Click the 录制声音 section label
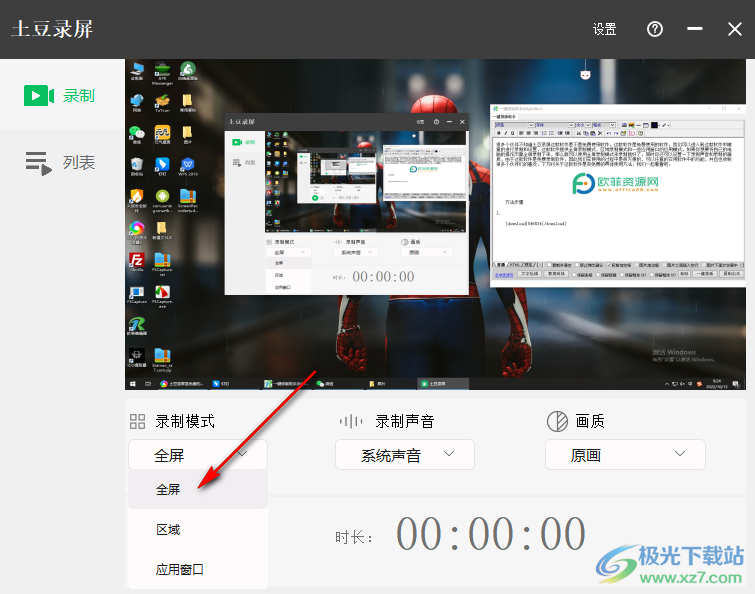755x594 pixels. tap(404, 421)
